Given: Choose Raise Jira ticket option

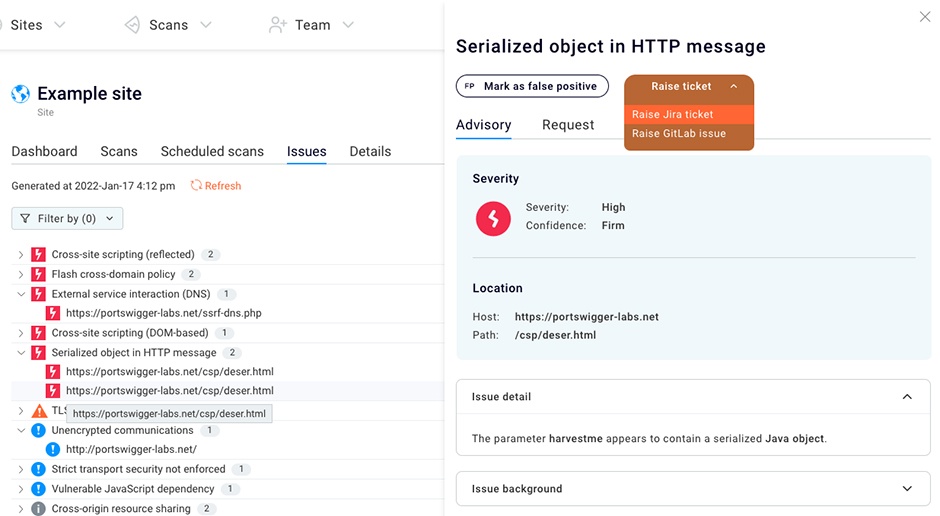Looking at the screenshot, I should (689, 114).
